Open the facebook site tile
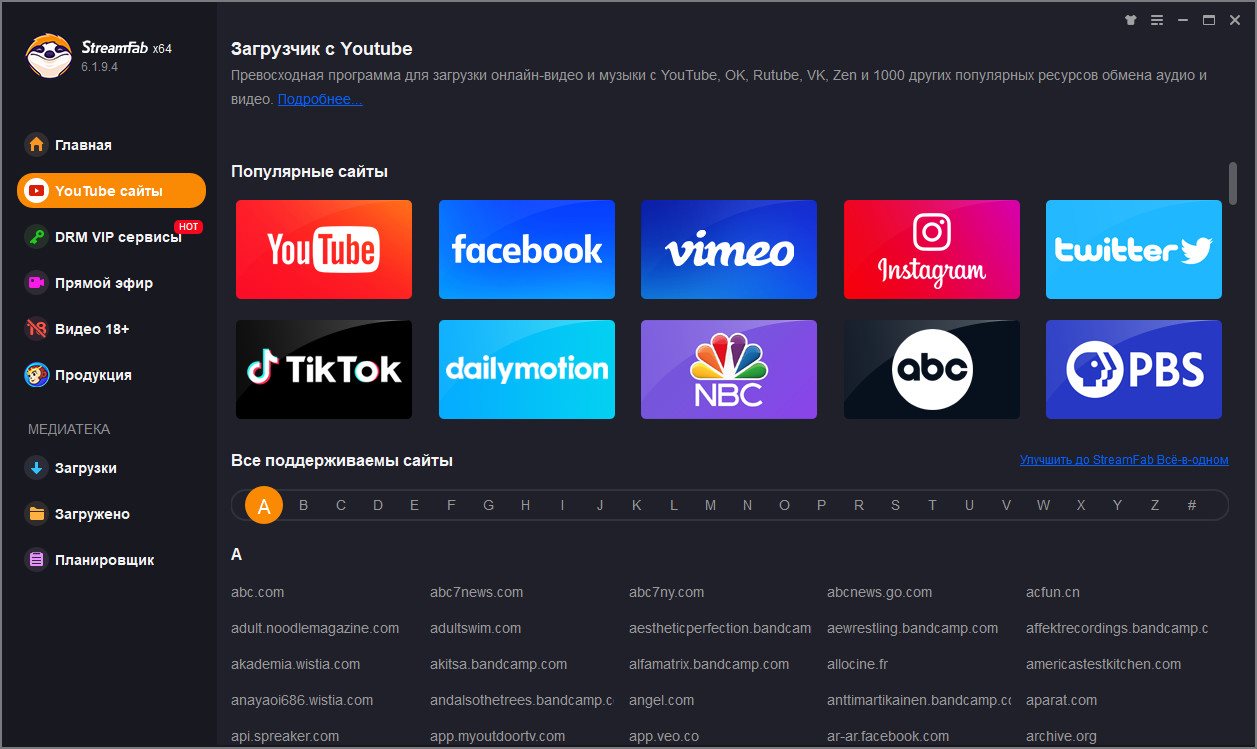This screenshot has width=1257, height=749. 527,249
